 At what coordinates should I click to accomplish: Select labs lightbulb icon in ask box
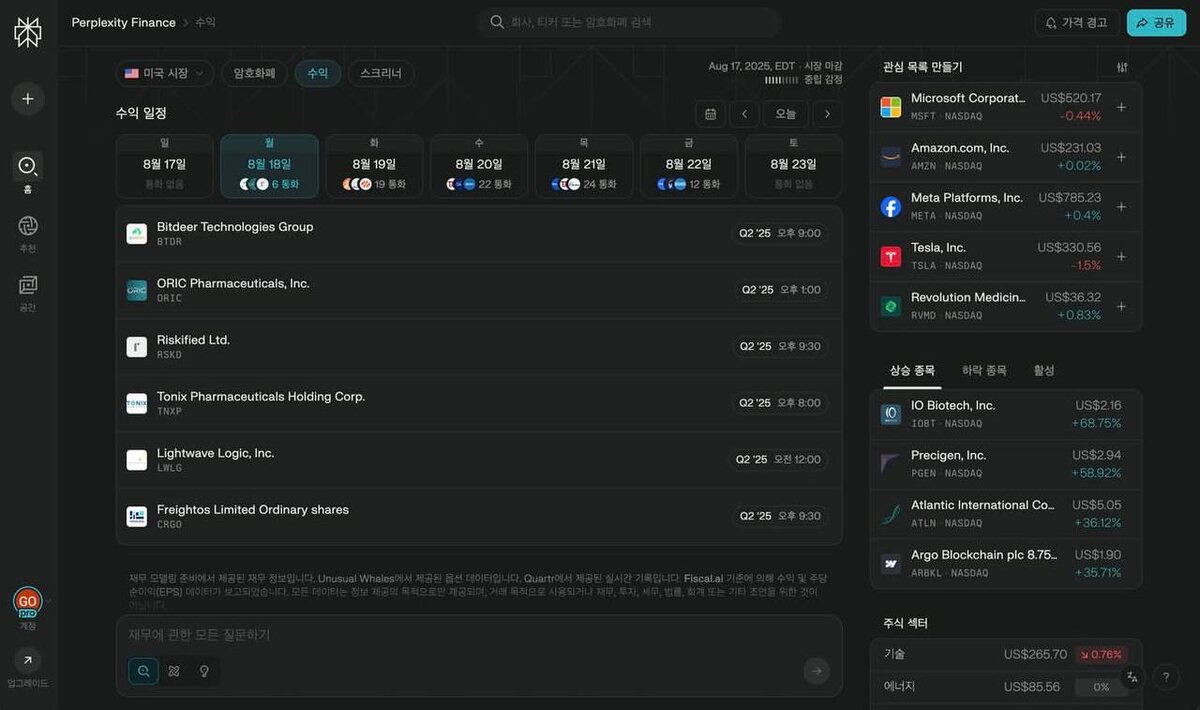pyautogui.click(x=204, y=671)
